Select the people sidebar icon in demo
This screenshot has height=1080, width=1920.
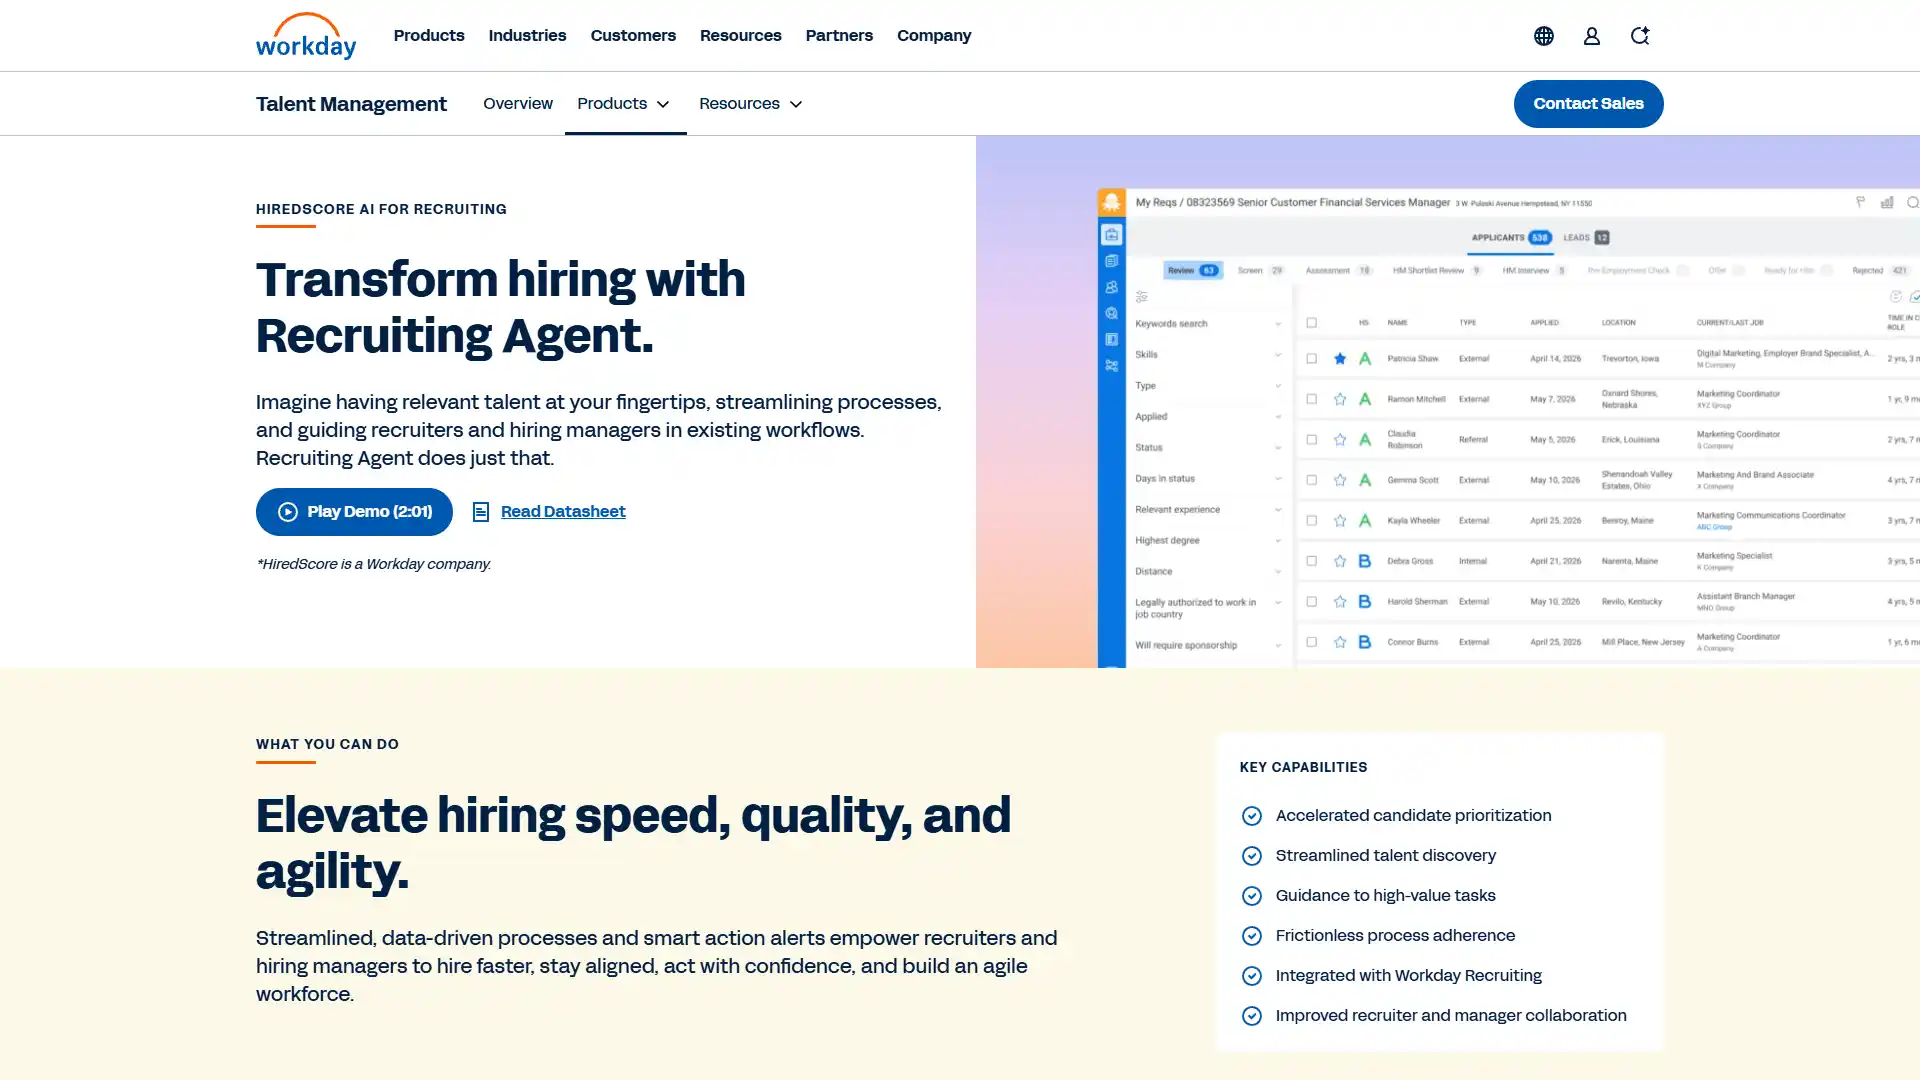pyautogui.click(x=1111, y=287)
